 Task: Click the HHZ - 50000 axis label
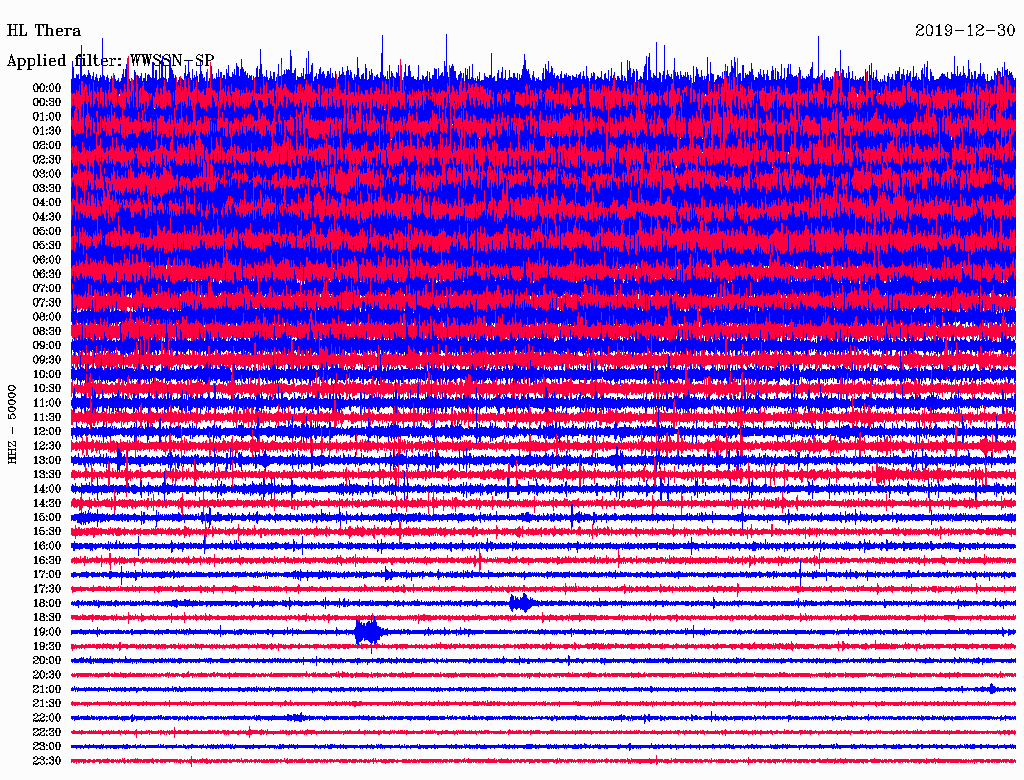[x=13, y=423]
